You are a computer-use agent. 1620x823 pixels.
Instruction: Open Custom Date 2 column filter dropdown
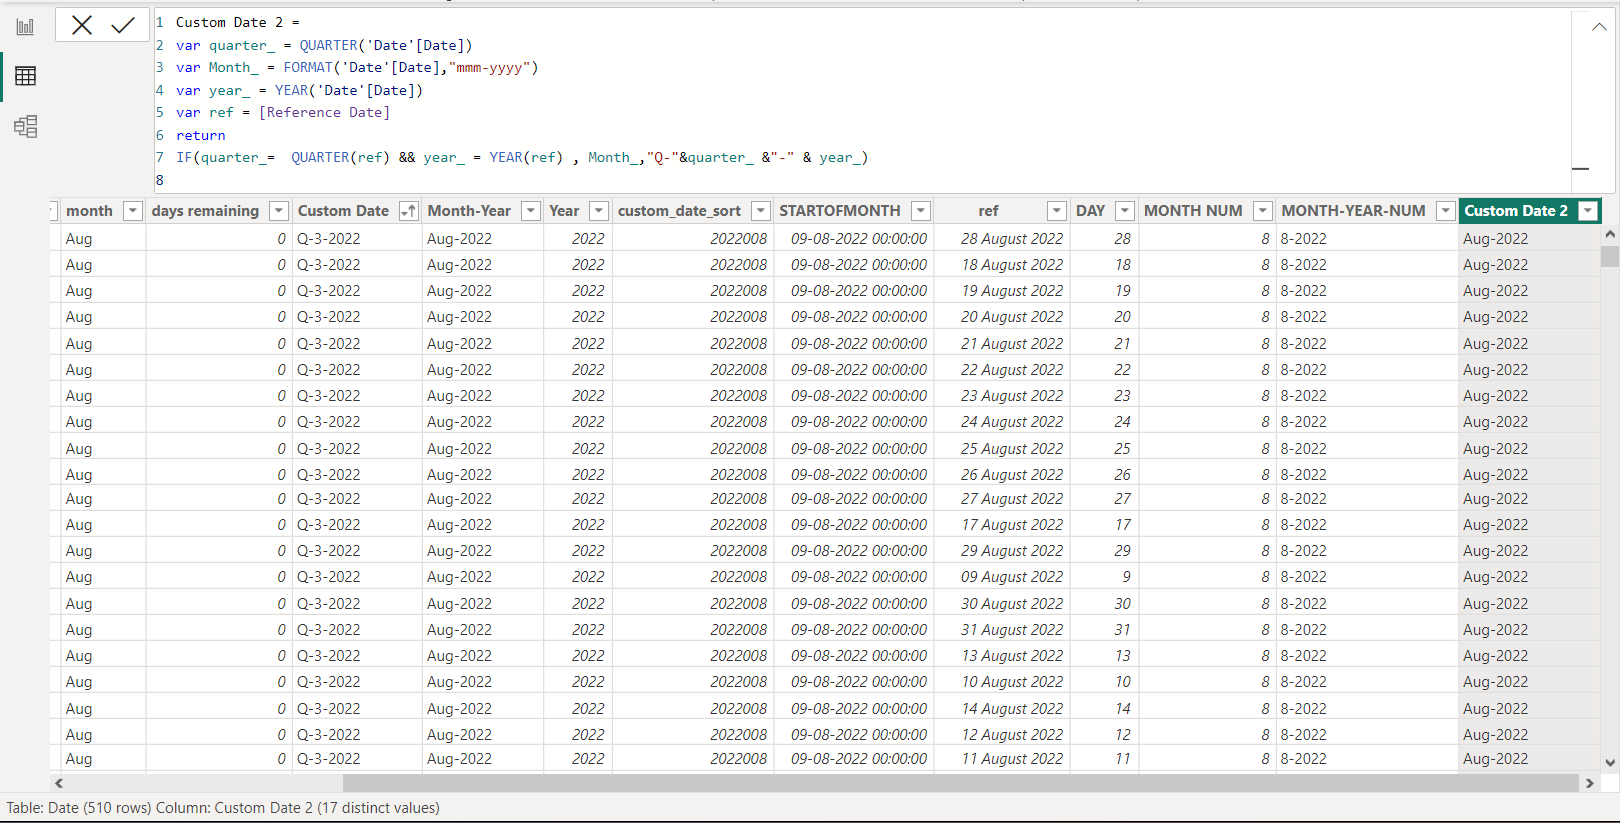tap(1588, 211)
